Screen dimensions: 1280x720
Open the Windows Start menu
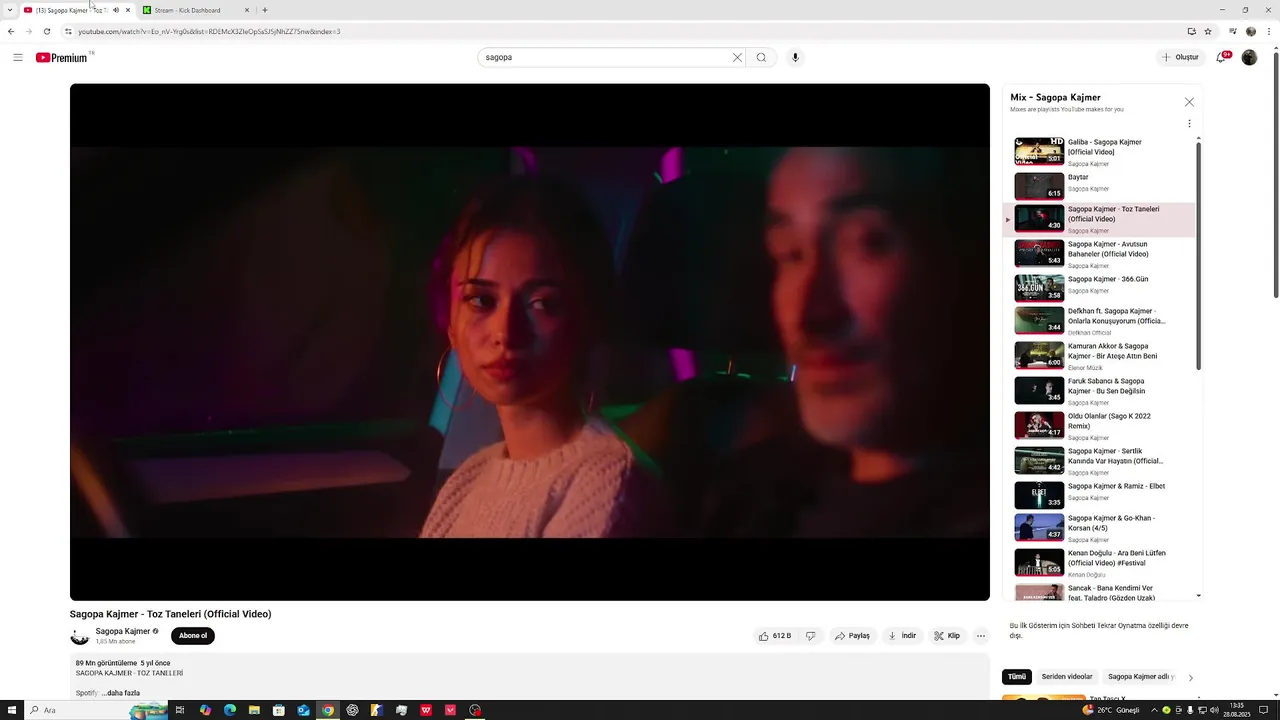click(12, 710)
